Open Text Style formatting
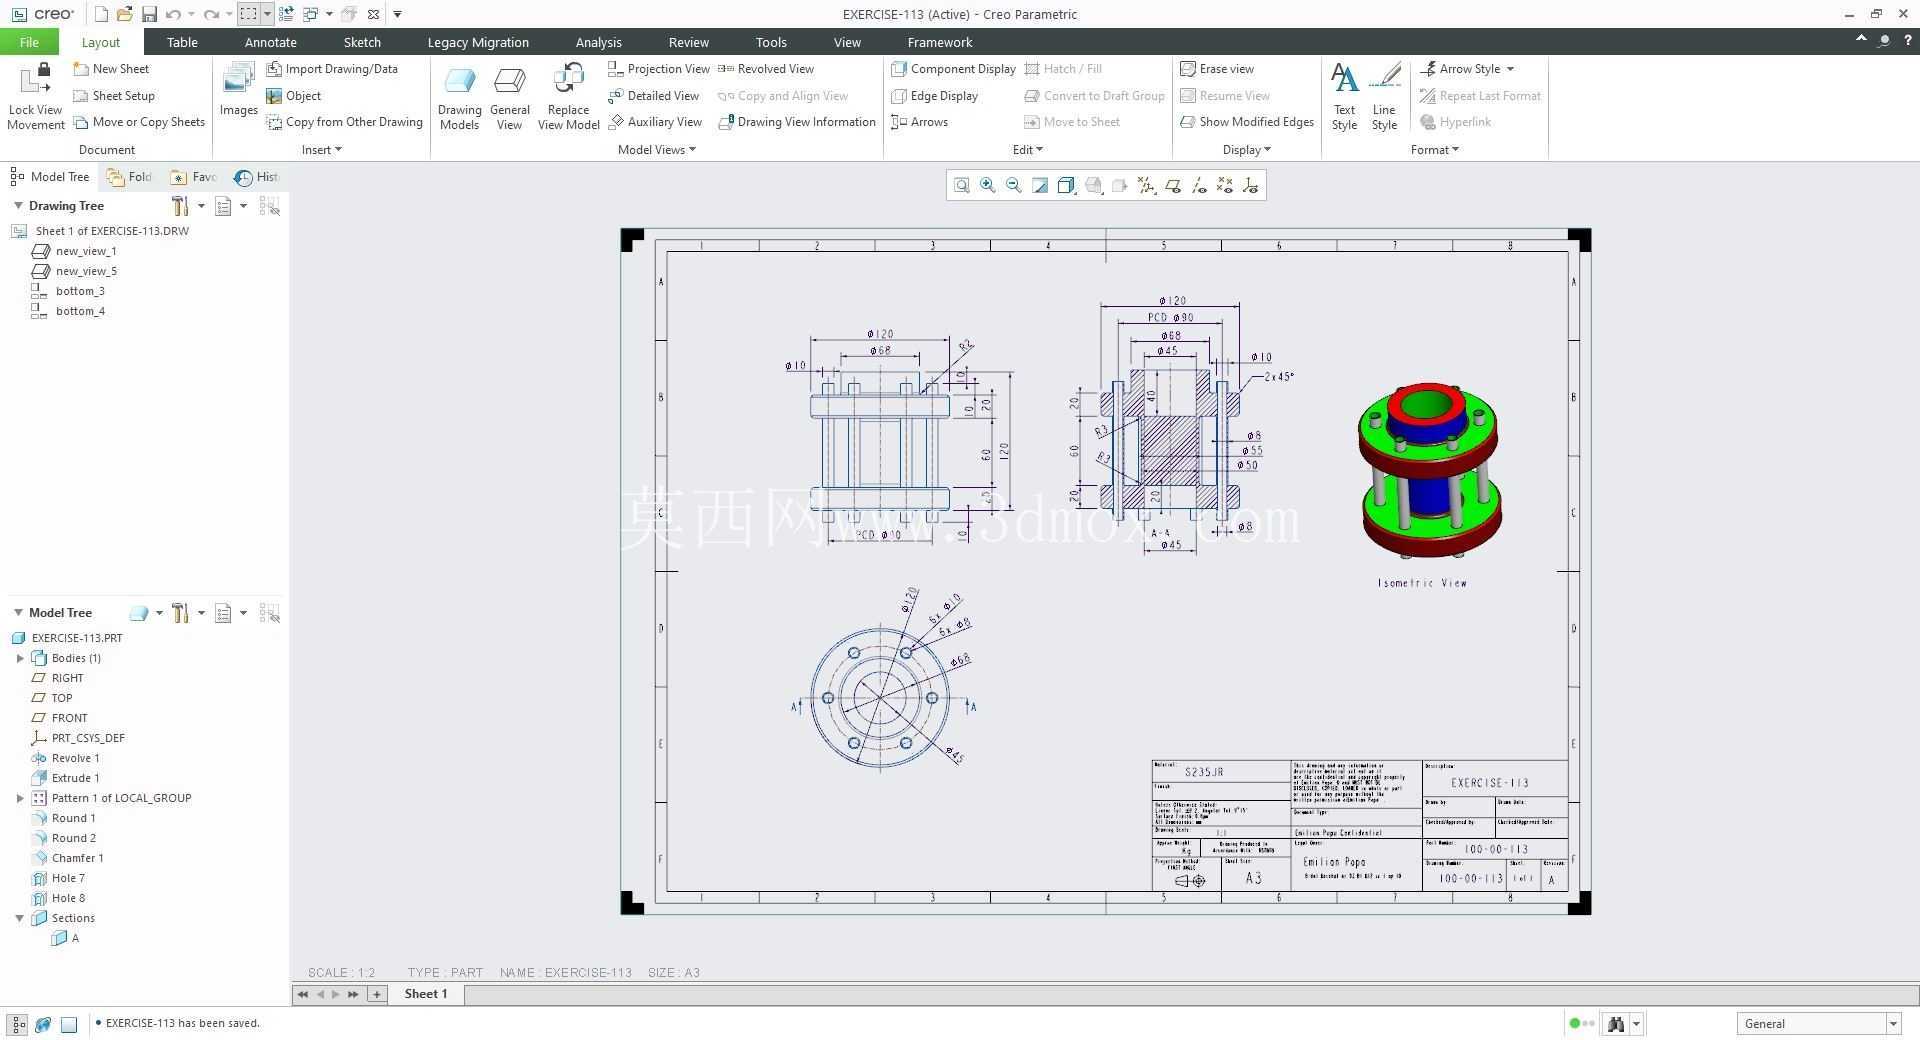The height and width of the screenshot is (1040, 1920). [x=1344, y=97]
